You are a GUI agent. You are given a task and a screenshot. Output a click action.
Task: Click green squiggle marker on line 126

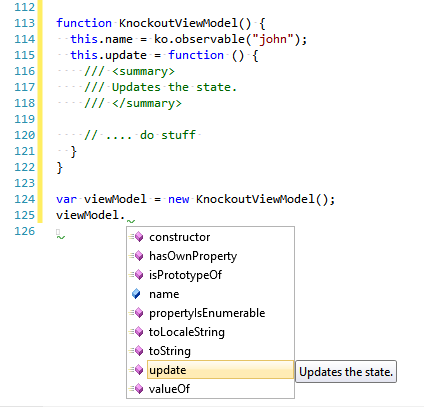point(61,237)
